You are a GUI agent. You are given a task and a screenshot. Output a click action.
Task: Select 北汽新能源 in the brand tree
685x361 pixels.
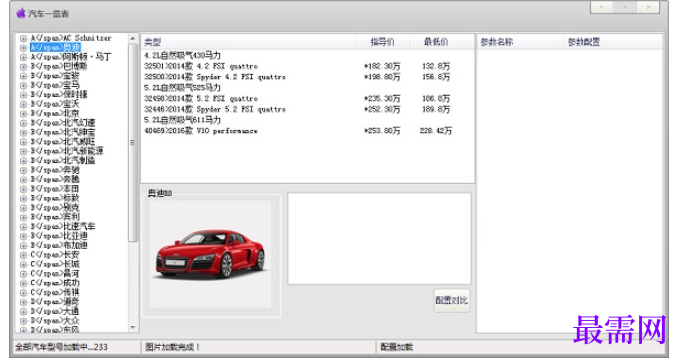pyautogui.click(x=67, y=151)
